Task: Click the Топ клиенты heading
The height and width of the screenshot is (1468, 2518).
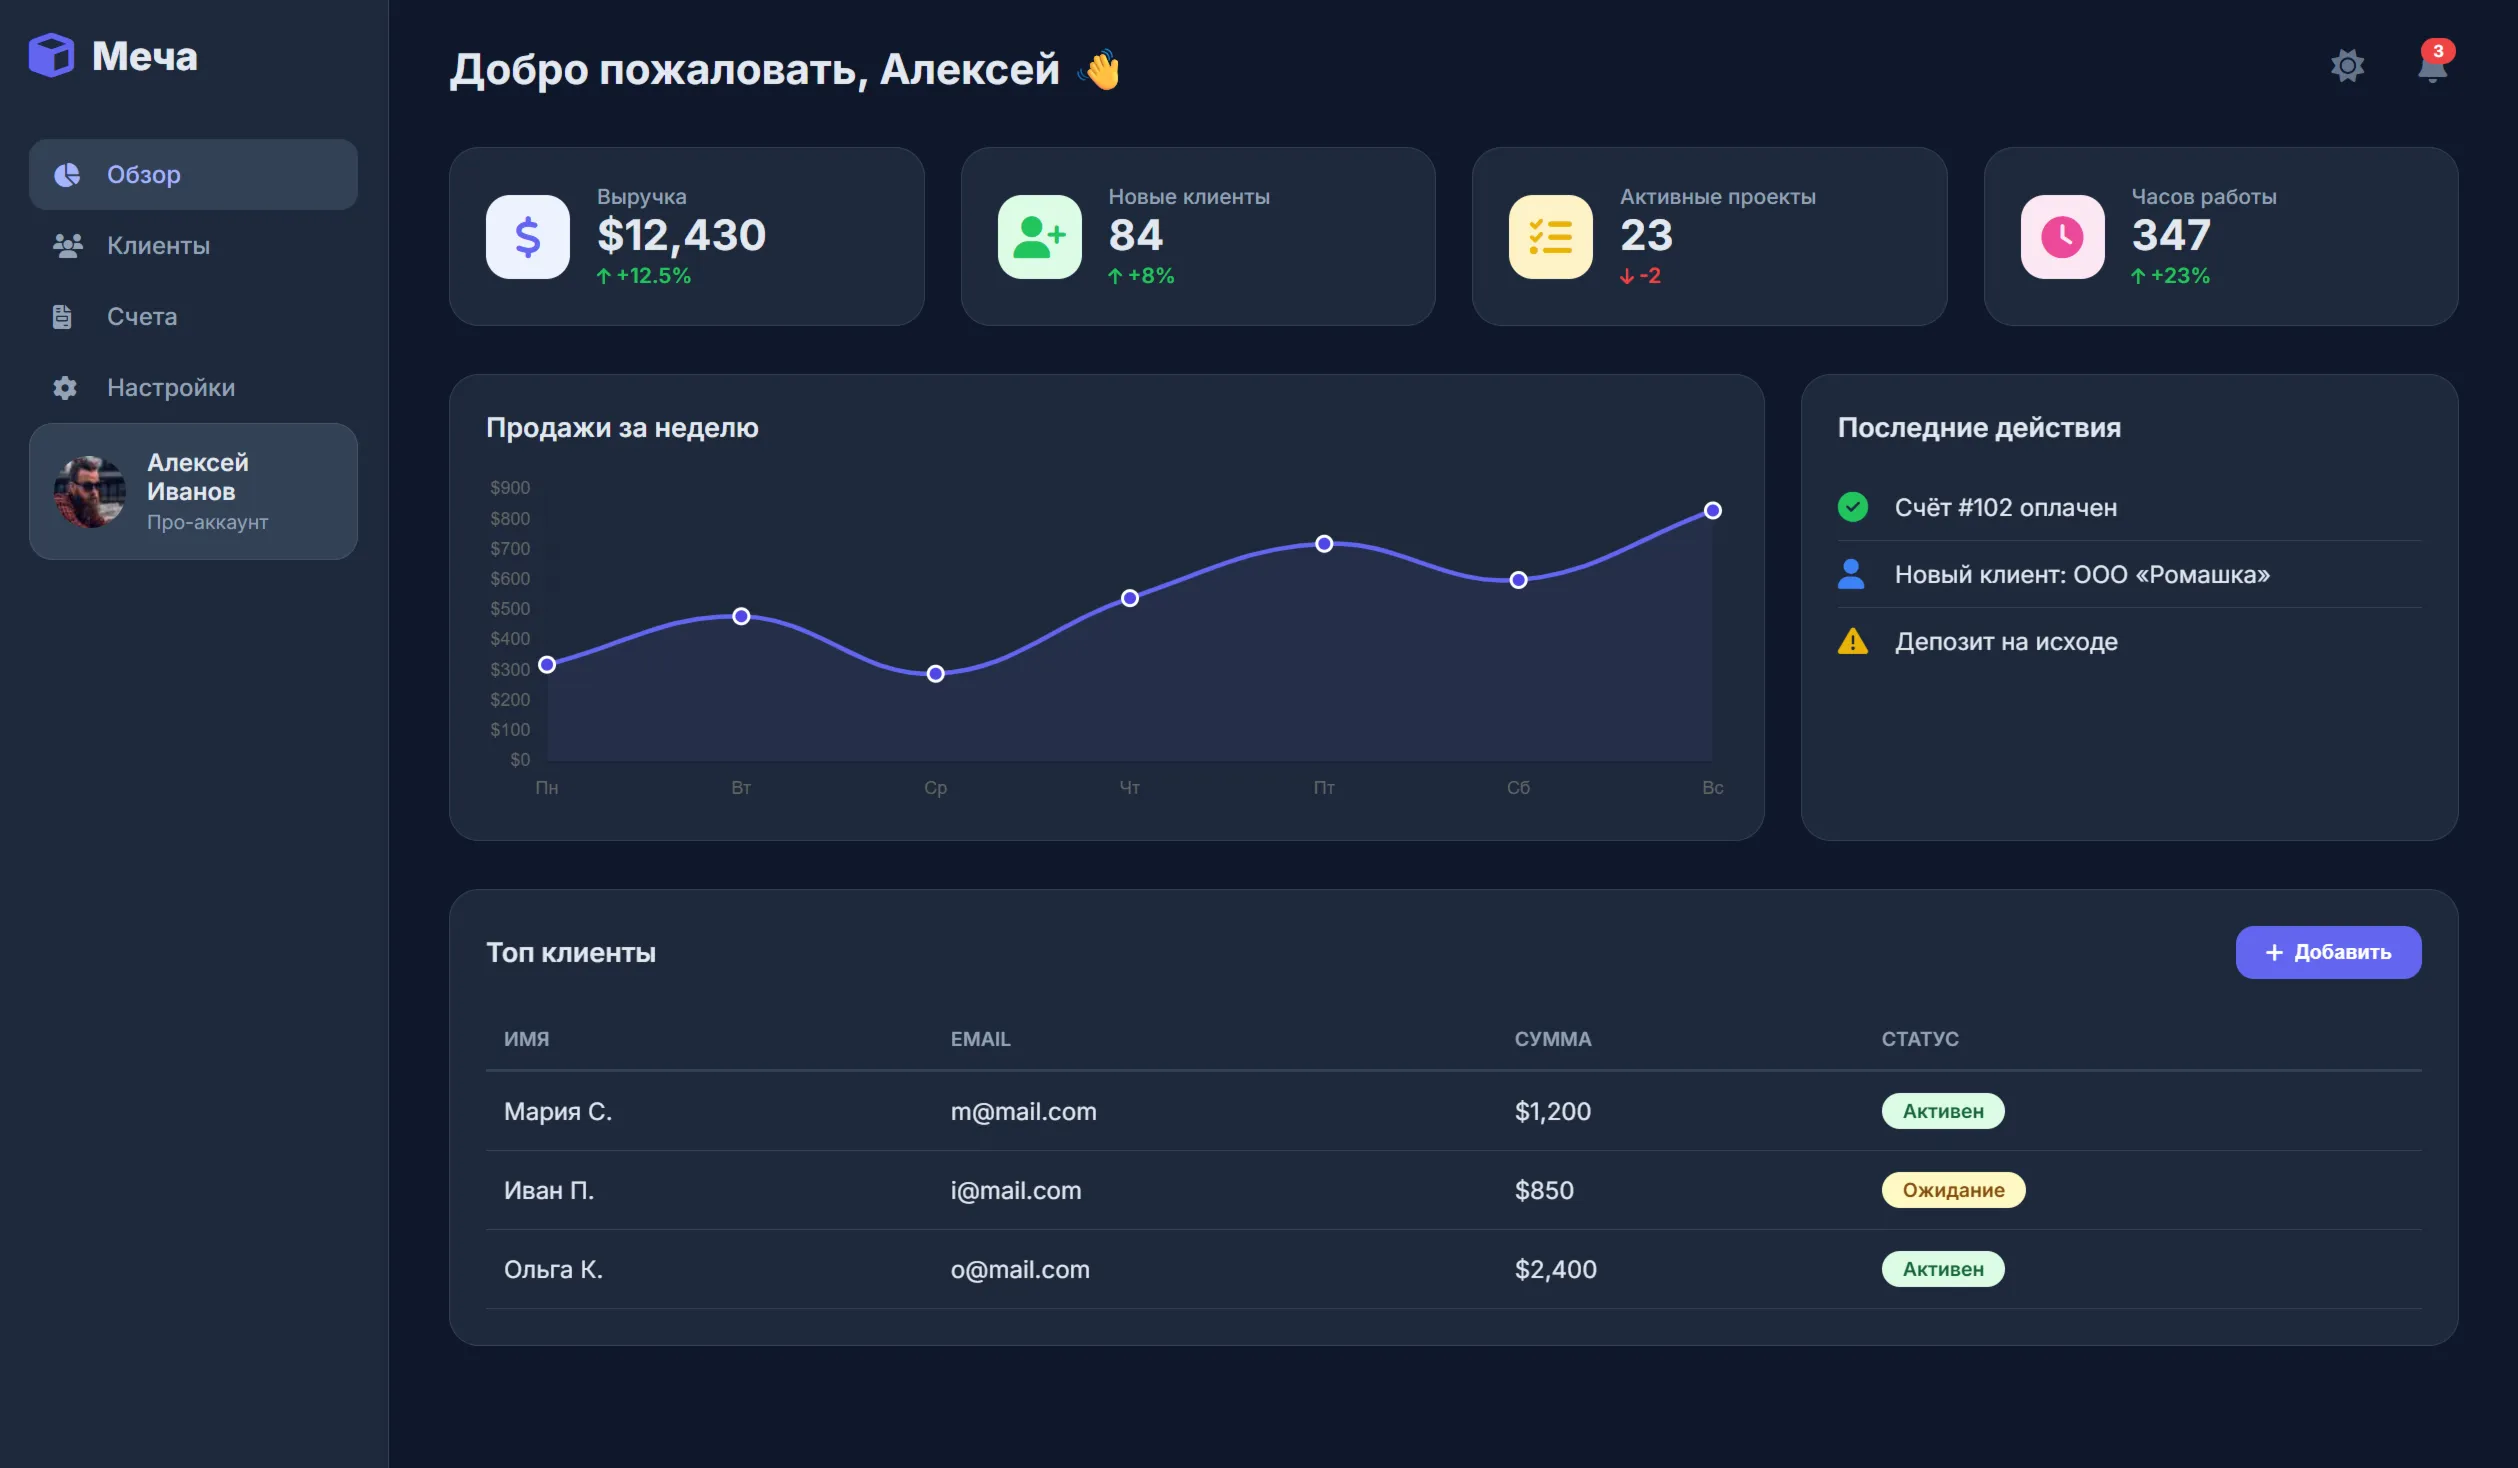Action: tap(571, 953)
